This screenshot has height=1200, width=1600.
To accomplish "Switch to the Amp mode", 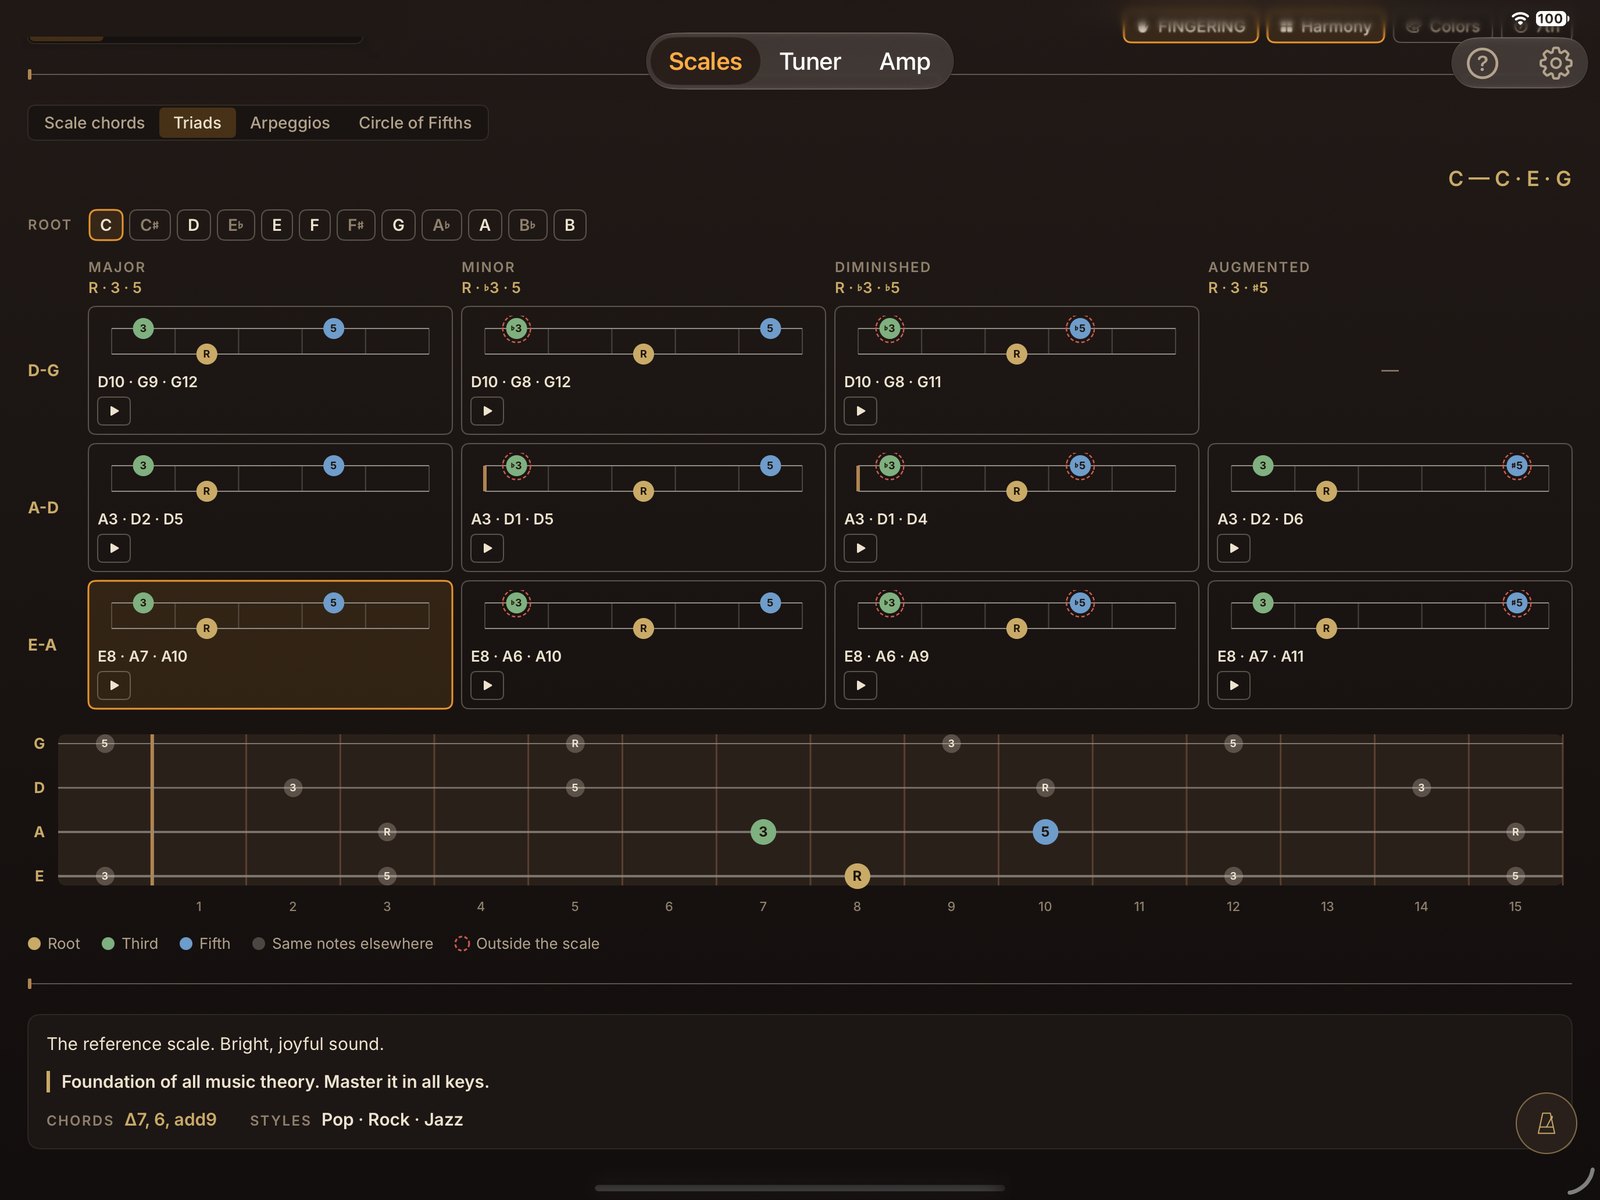I will pyautogui.click(x=905, y=62).
